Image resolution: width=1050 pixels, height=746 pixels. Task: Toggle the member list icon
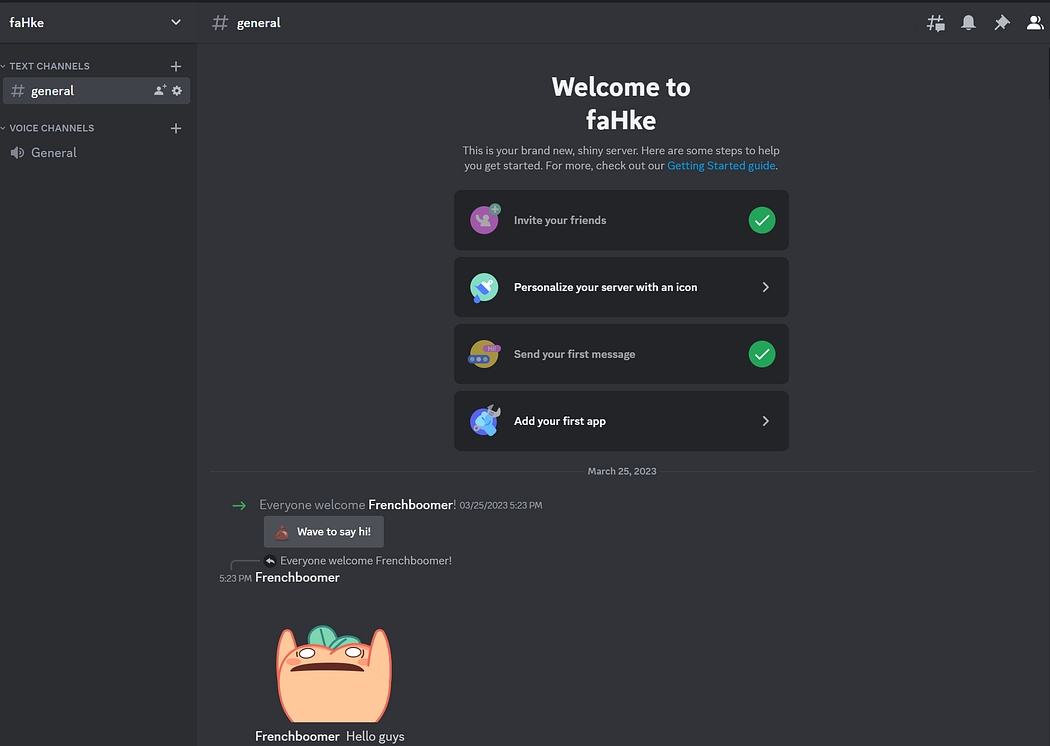click(x=1035, y=23)
